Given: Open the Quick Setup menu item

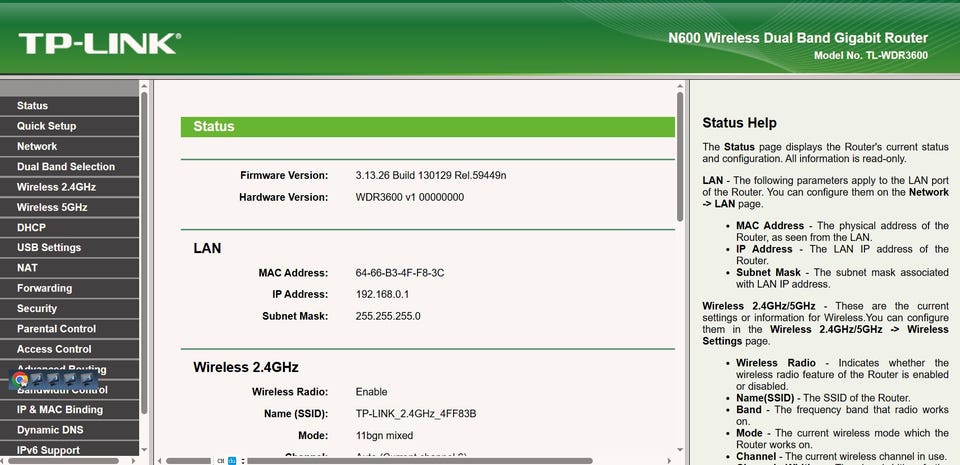Looking at the screenshot, I should pos(46,126).
